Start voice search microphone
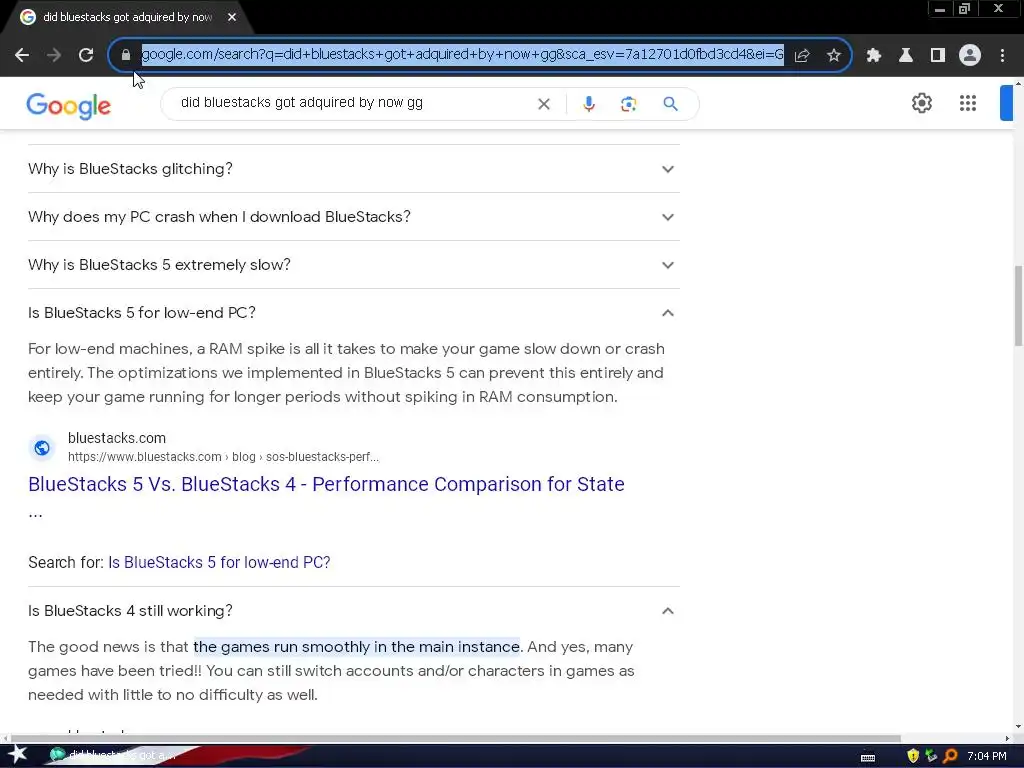 coord(589,104)
